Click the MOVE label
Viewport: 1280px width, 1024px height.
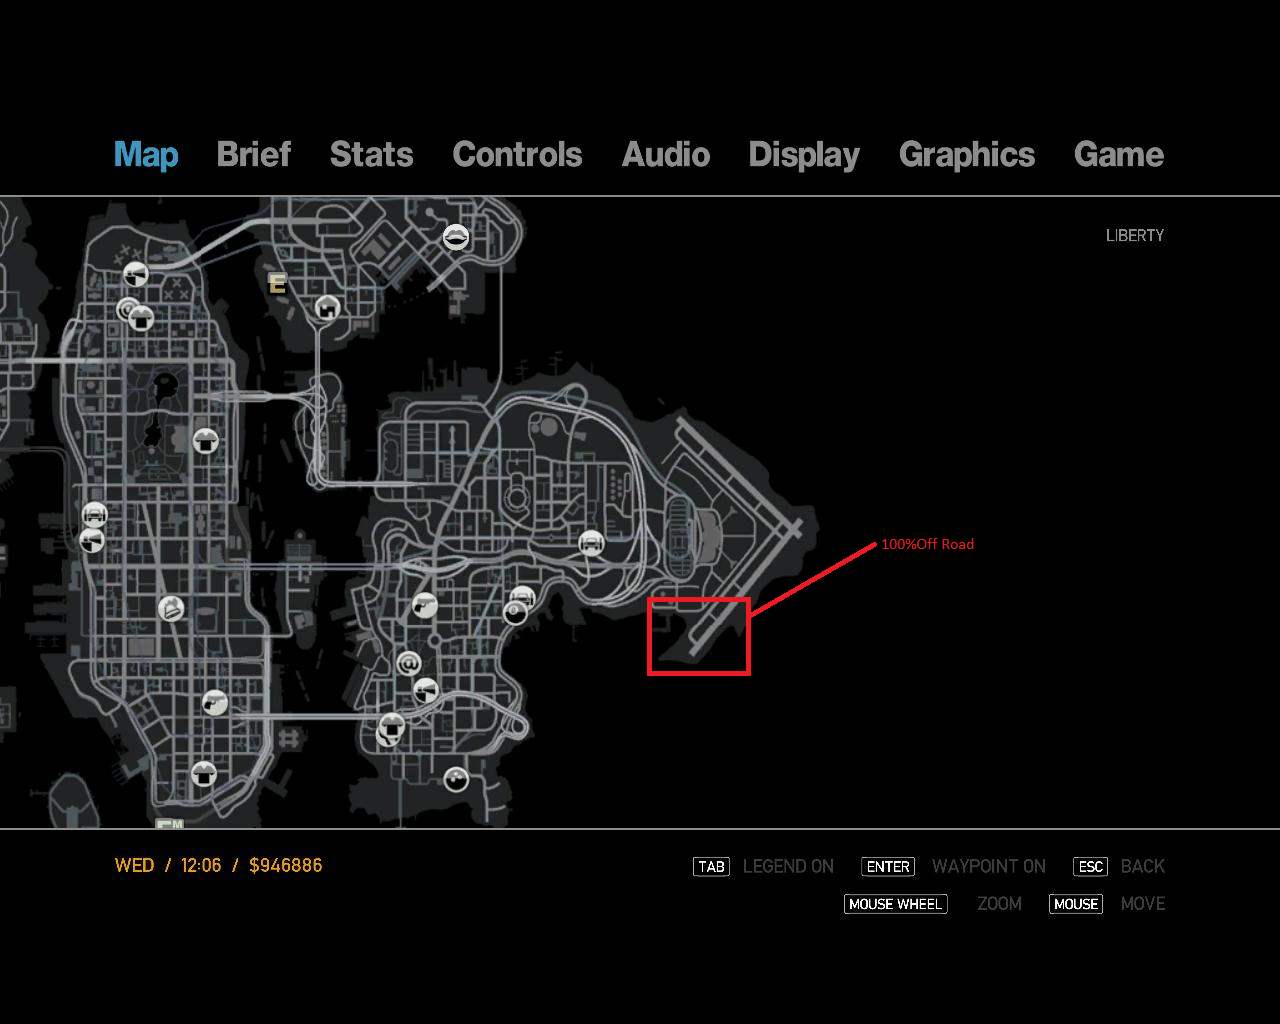pos(1143,904)
